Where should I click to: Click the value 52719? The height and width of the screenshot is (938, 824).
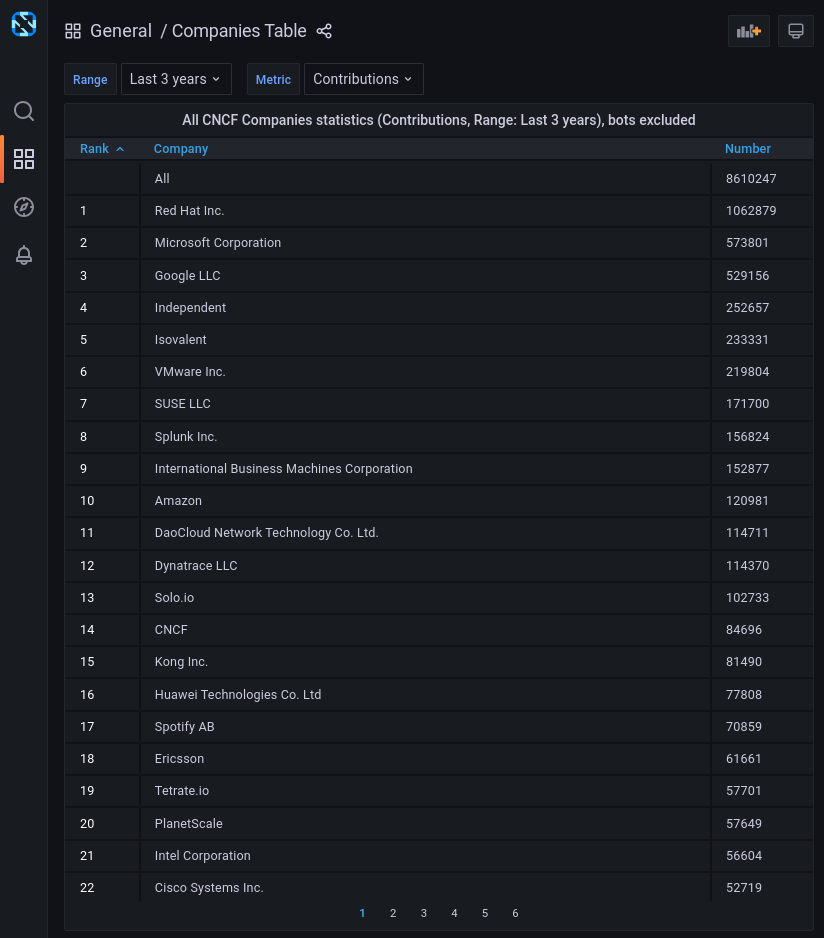[744, 888]
